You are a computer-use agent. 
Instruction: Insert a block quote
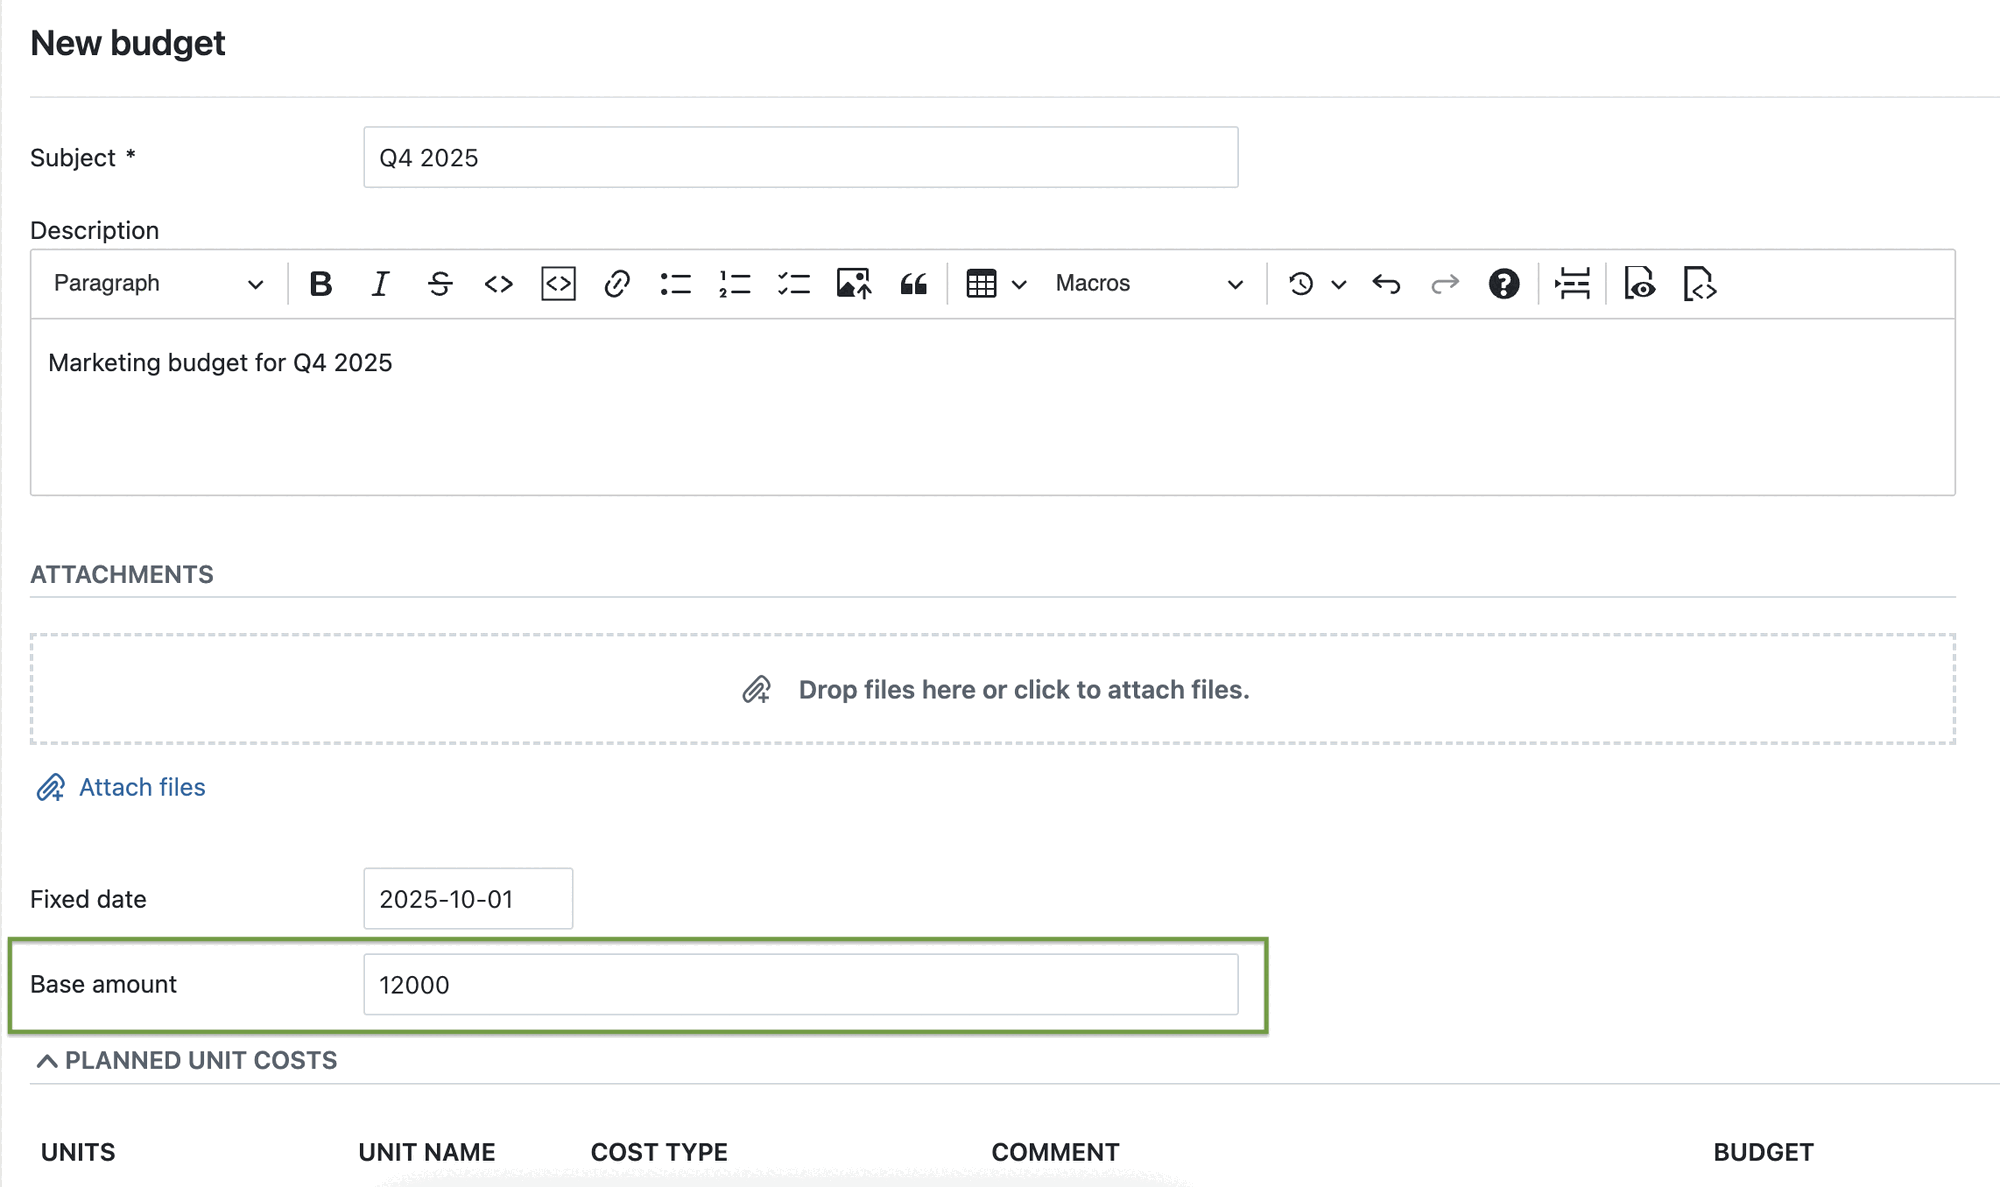(x=913, y=283)
